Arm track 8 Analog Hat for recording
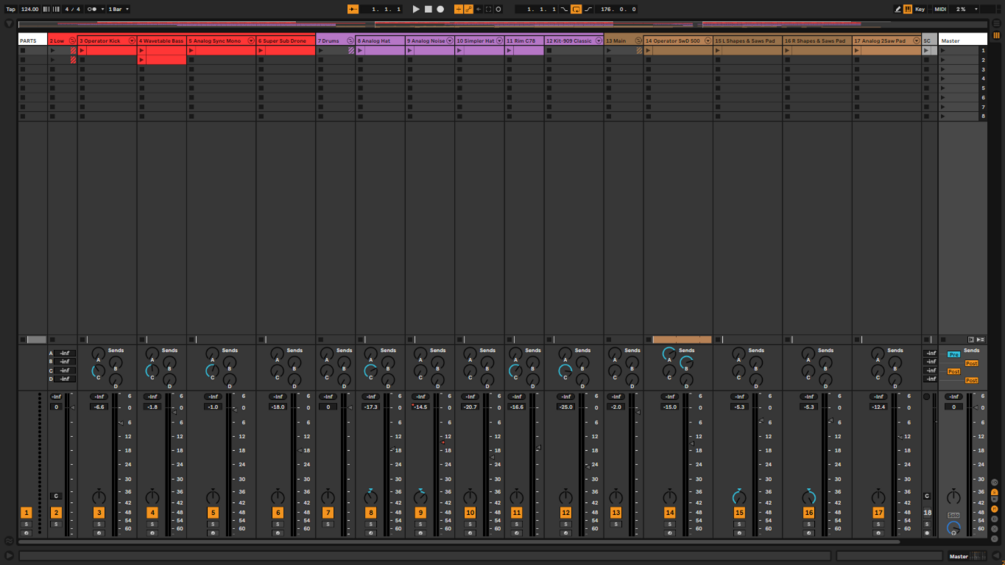Viewport: 1005px width, 565px height. [x=370, y=533]
